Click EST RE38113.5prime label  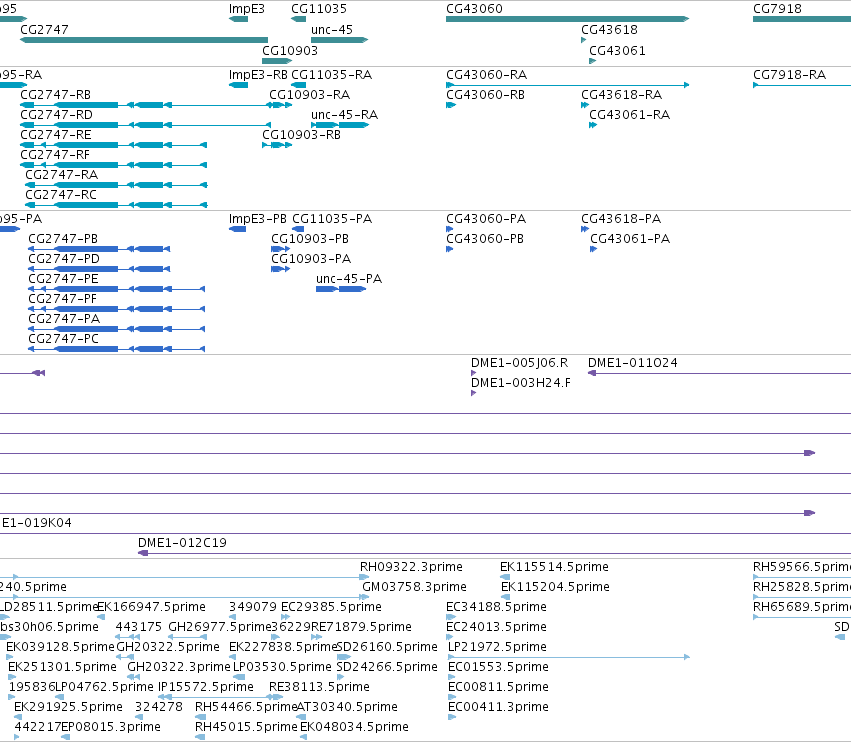[319, 687]
